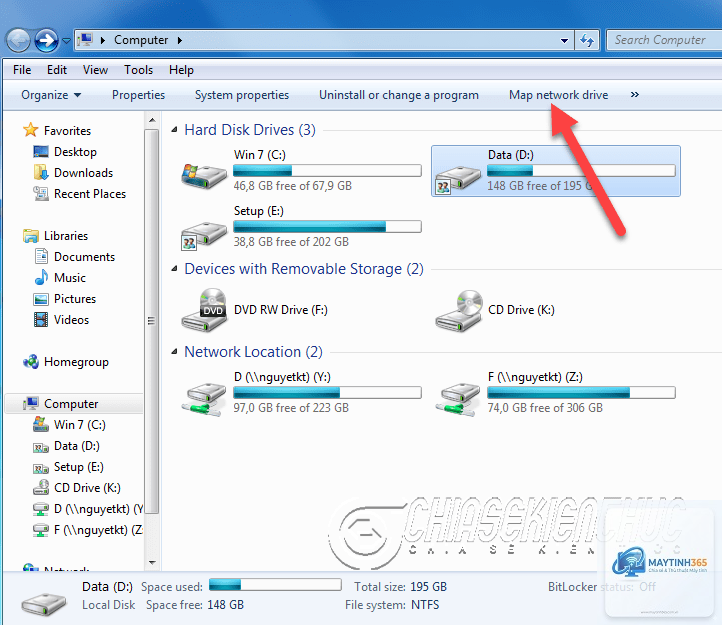The height and width of the screenshot is (625, 722).
Task: Click the Music library note icon
Action: click(41, 277)
